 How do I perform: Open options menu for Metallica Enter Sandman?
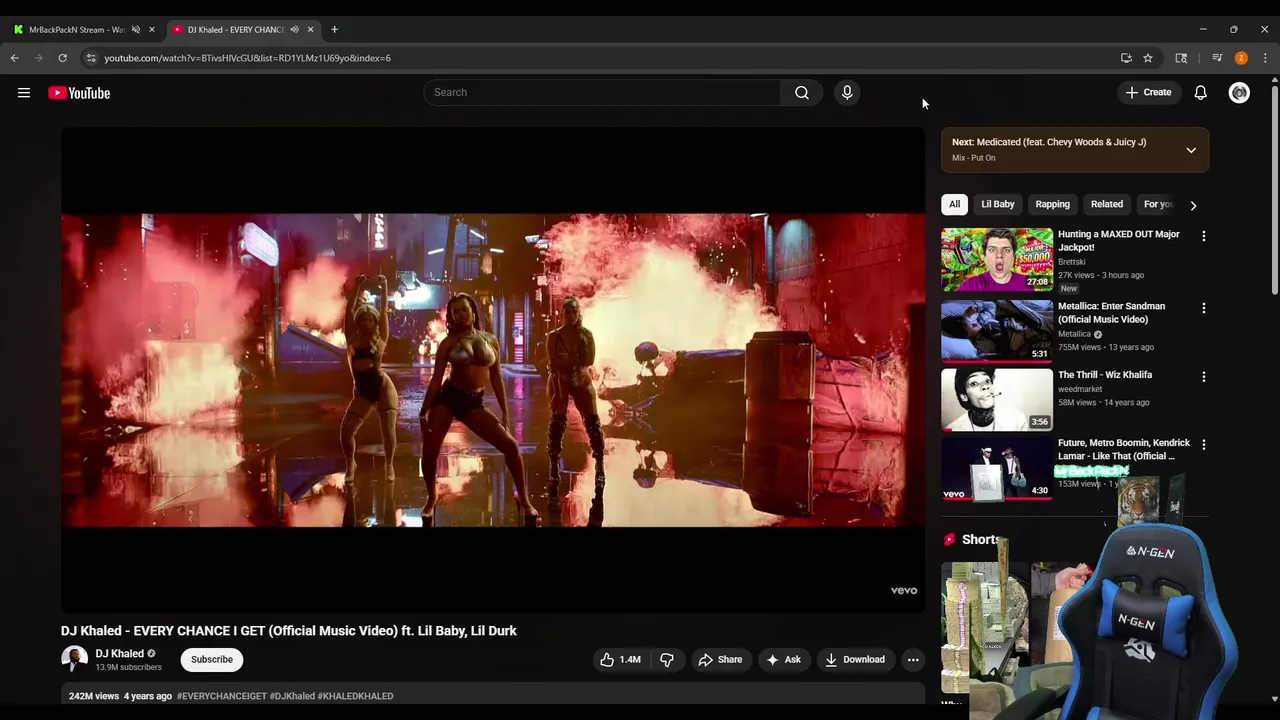click(x=1203, y=308)
